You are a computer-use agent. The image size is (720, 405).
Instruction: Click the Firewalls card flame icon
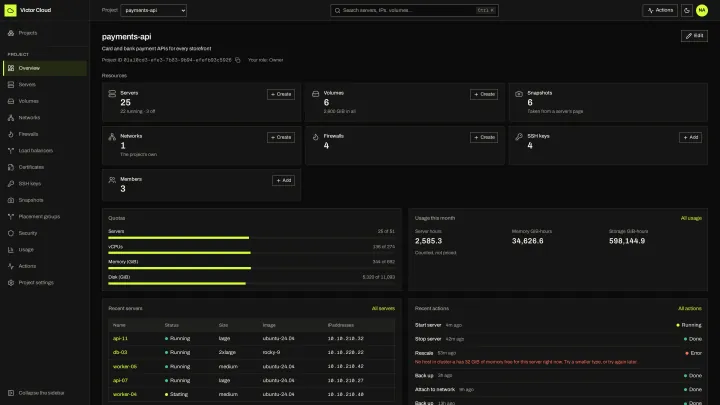315,137
